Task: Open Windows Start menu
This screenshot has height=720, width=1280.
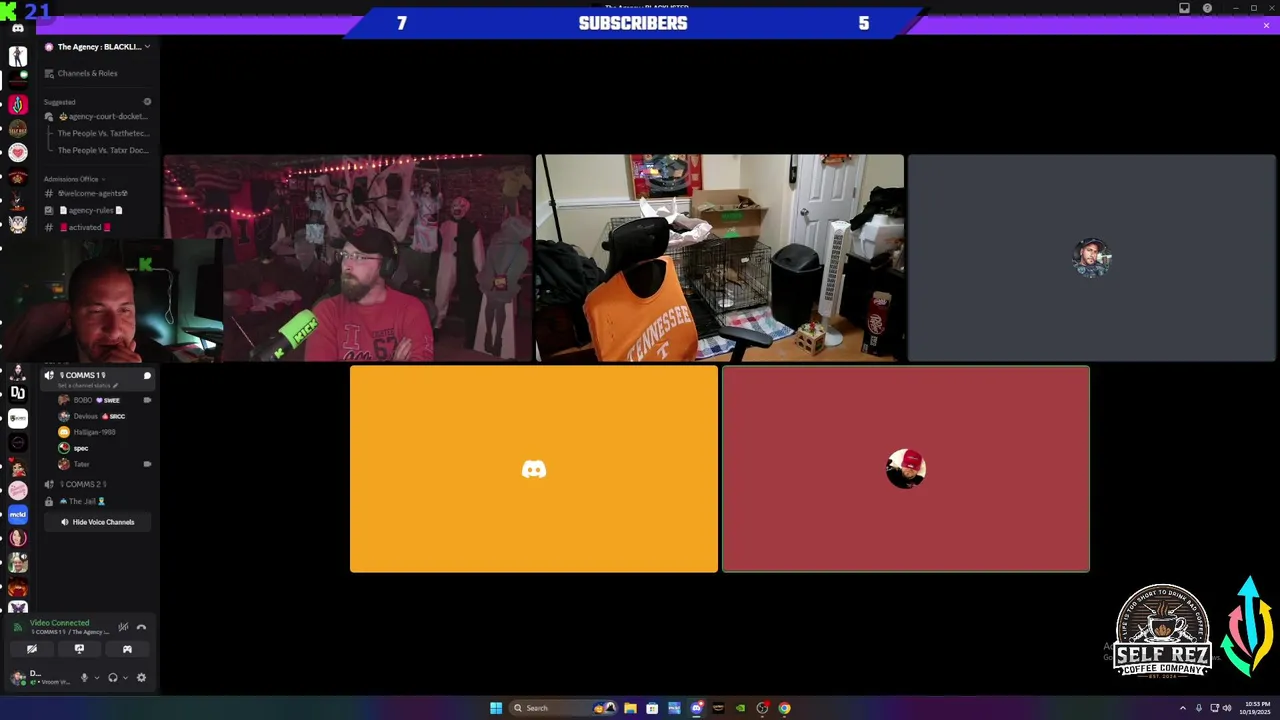Action: click(496, 708)
